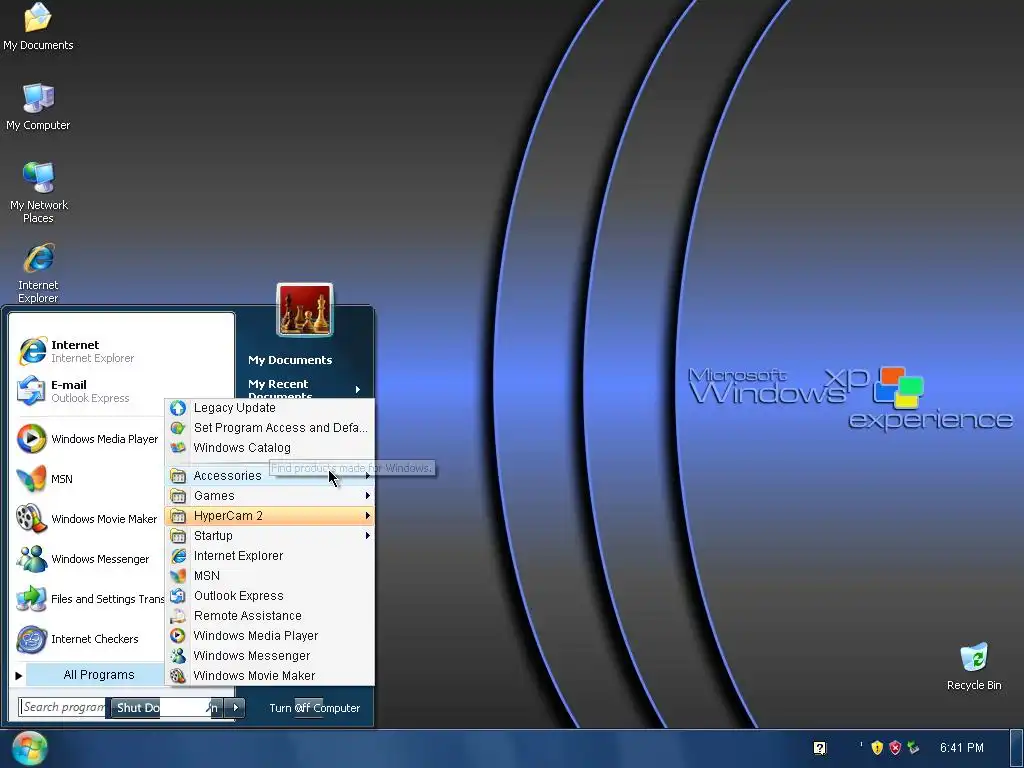Start Windows Movie Maker from Start's left pane
Screen dimensions: 1024x768
click(x=89, y=519)
